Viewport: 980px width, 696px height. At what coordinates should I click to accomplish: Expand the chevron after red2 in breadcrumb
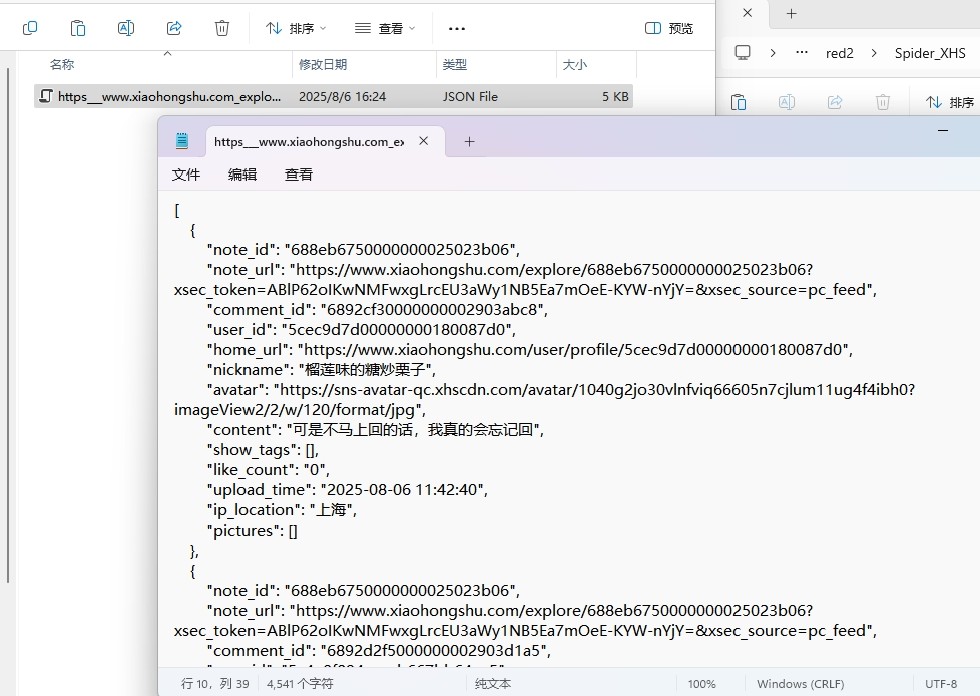tap(874, 53)
